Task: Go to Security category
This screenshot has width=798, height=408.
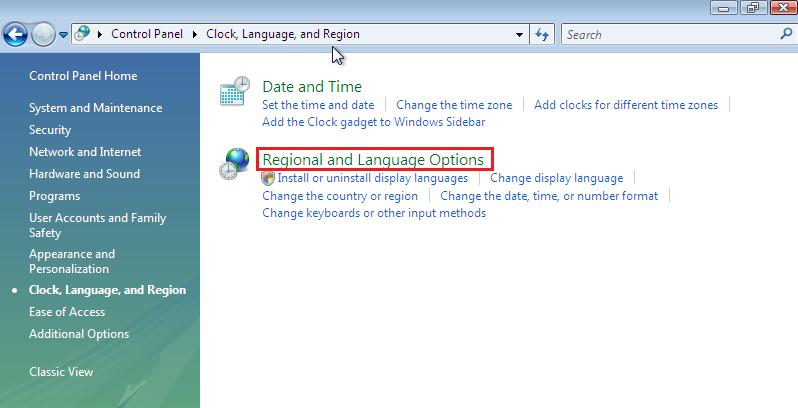Action: click(x=50, y=130)
